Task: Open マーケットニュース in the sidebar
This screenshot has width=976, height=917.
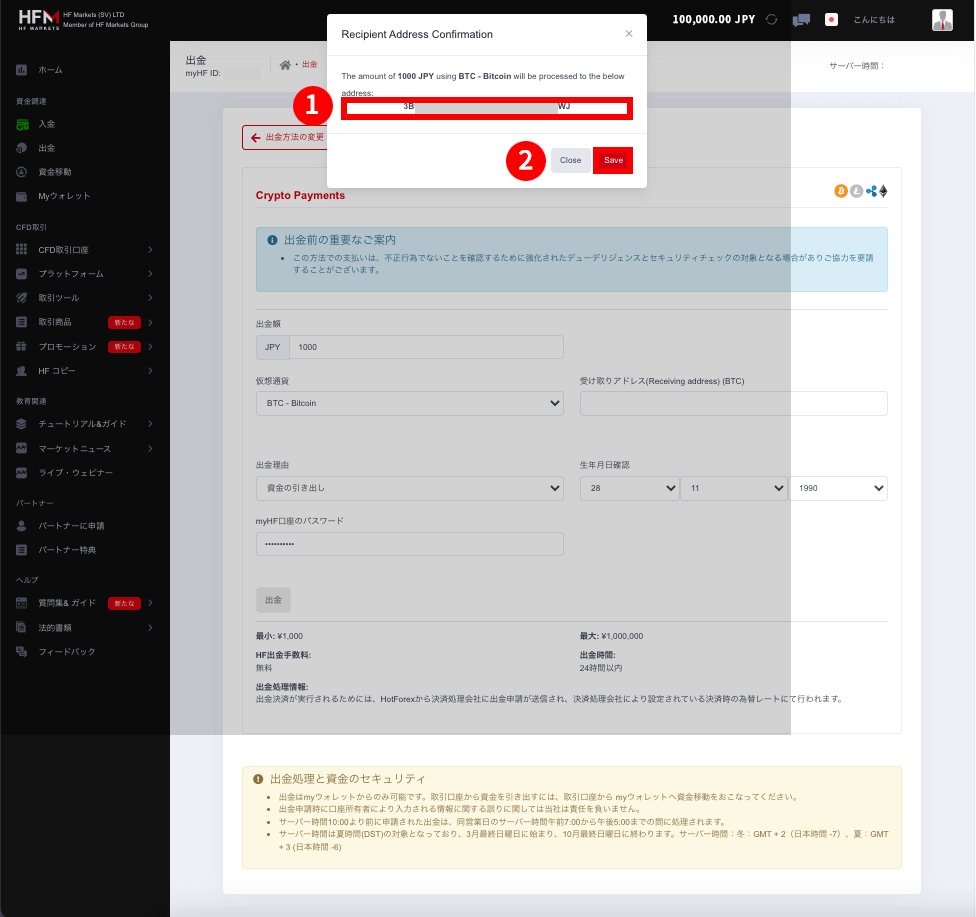Action: 65,451
